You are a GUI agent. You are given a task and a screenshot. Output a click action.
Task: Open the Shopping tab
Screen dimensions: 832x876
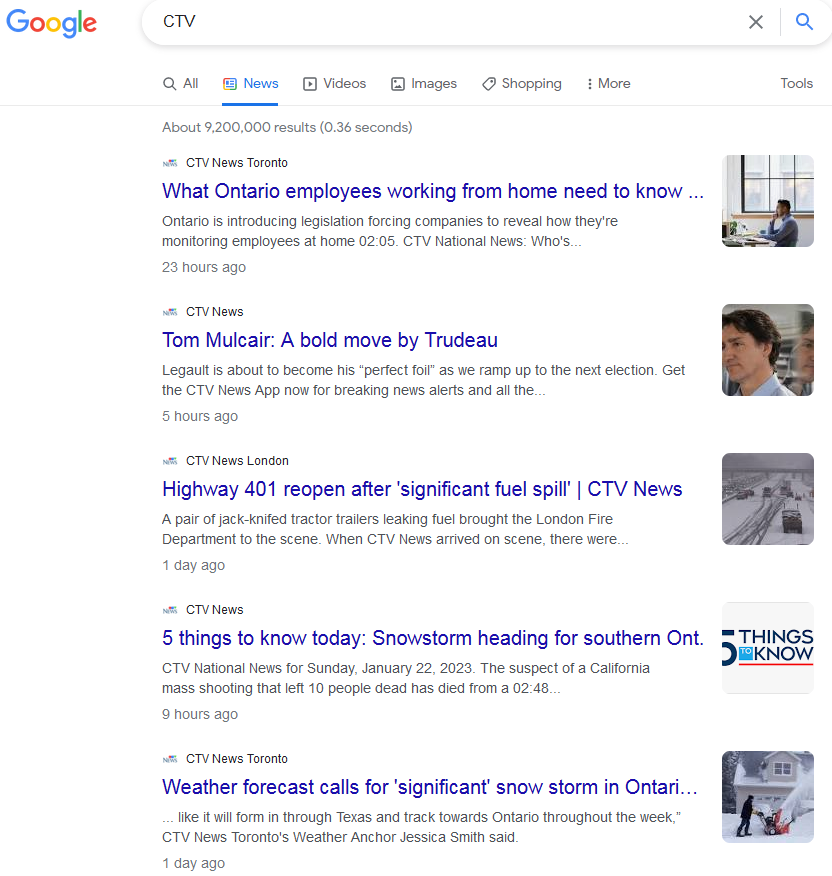pos(521,84)
